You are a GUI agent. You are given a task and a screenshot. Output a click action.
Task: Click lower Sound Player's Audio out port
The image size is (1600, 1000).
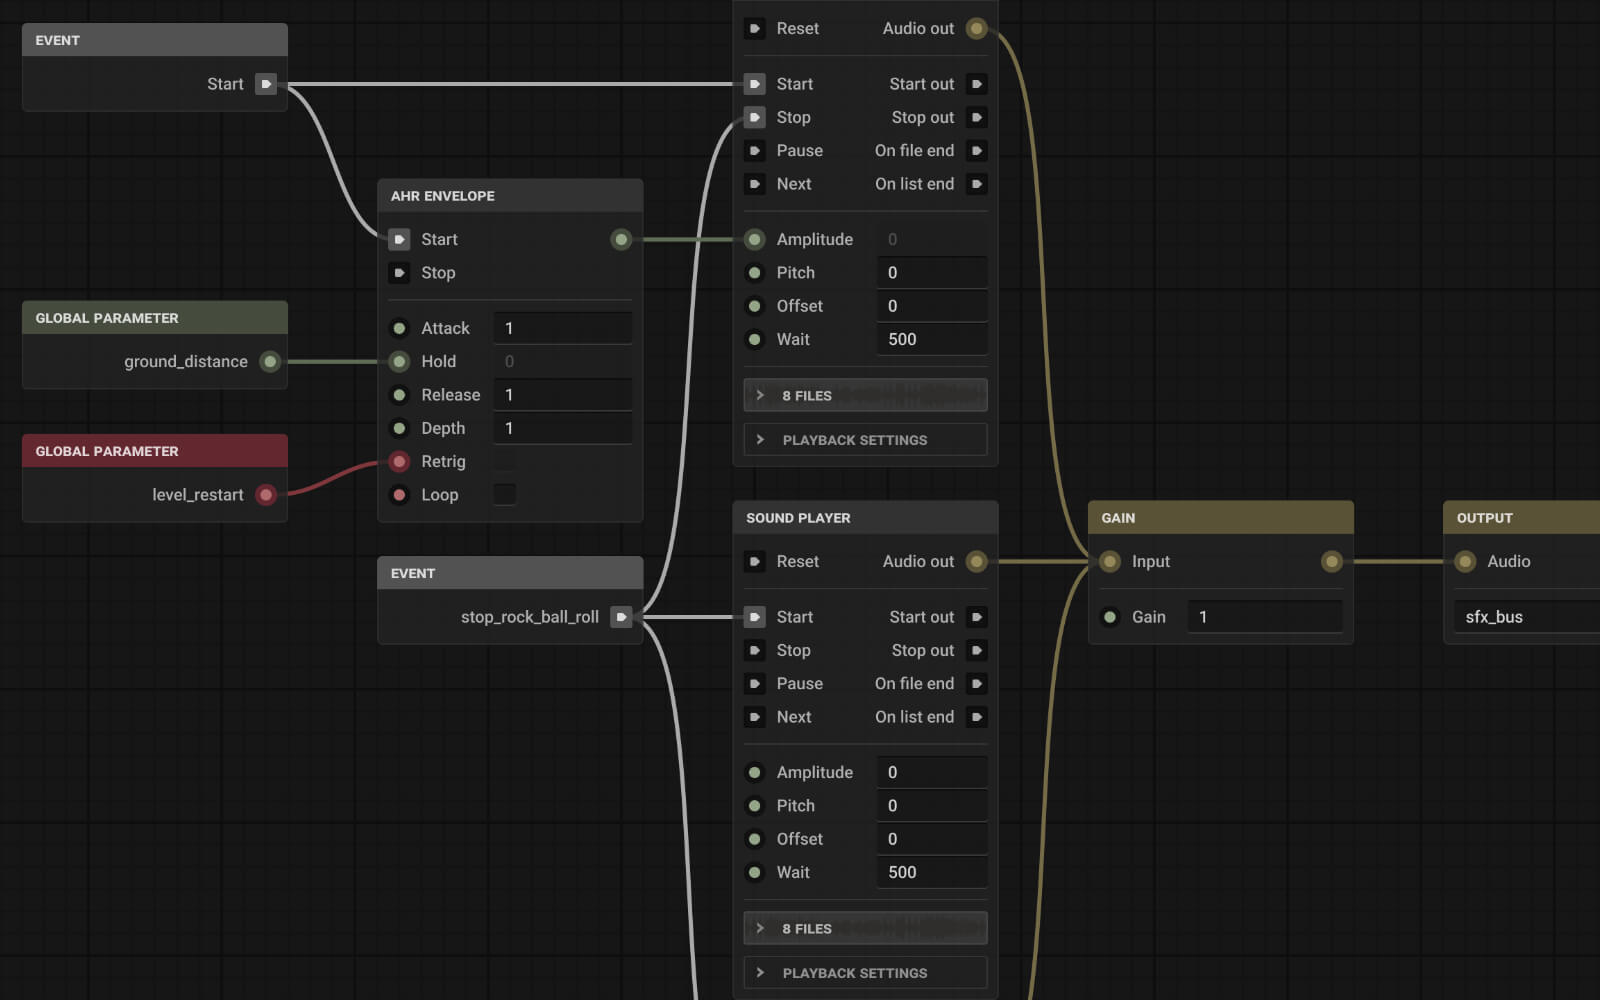point(976,561)
